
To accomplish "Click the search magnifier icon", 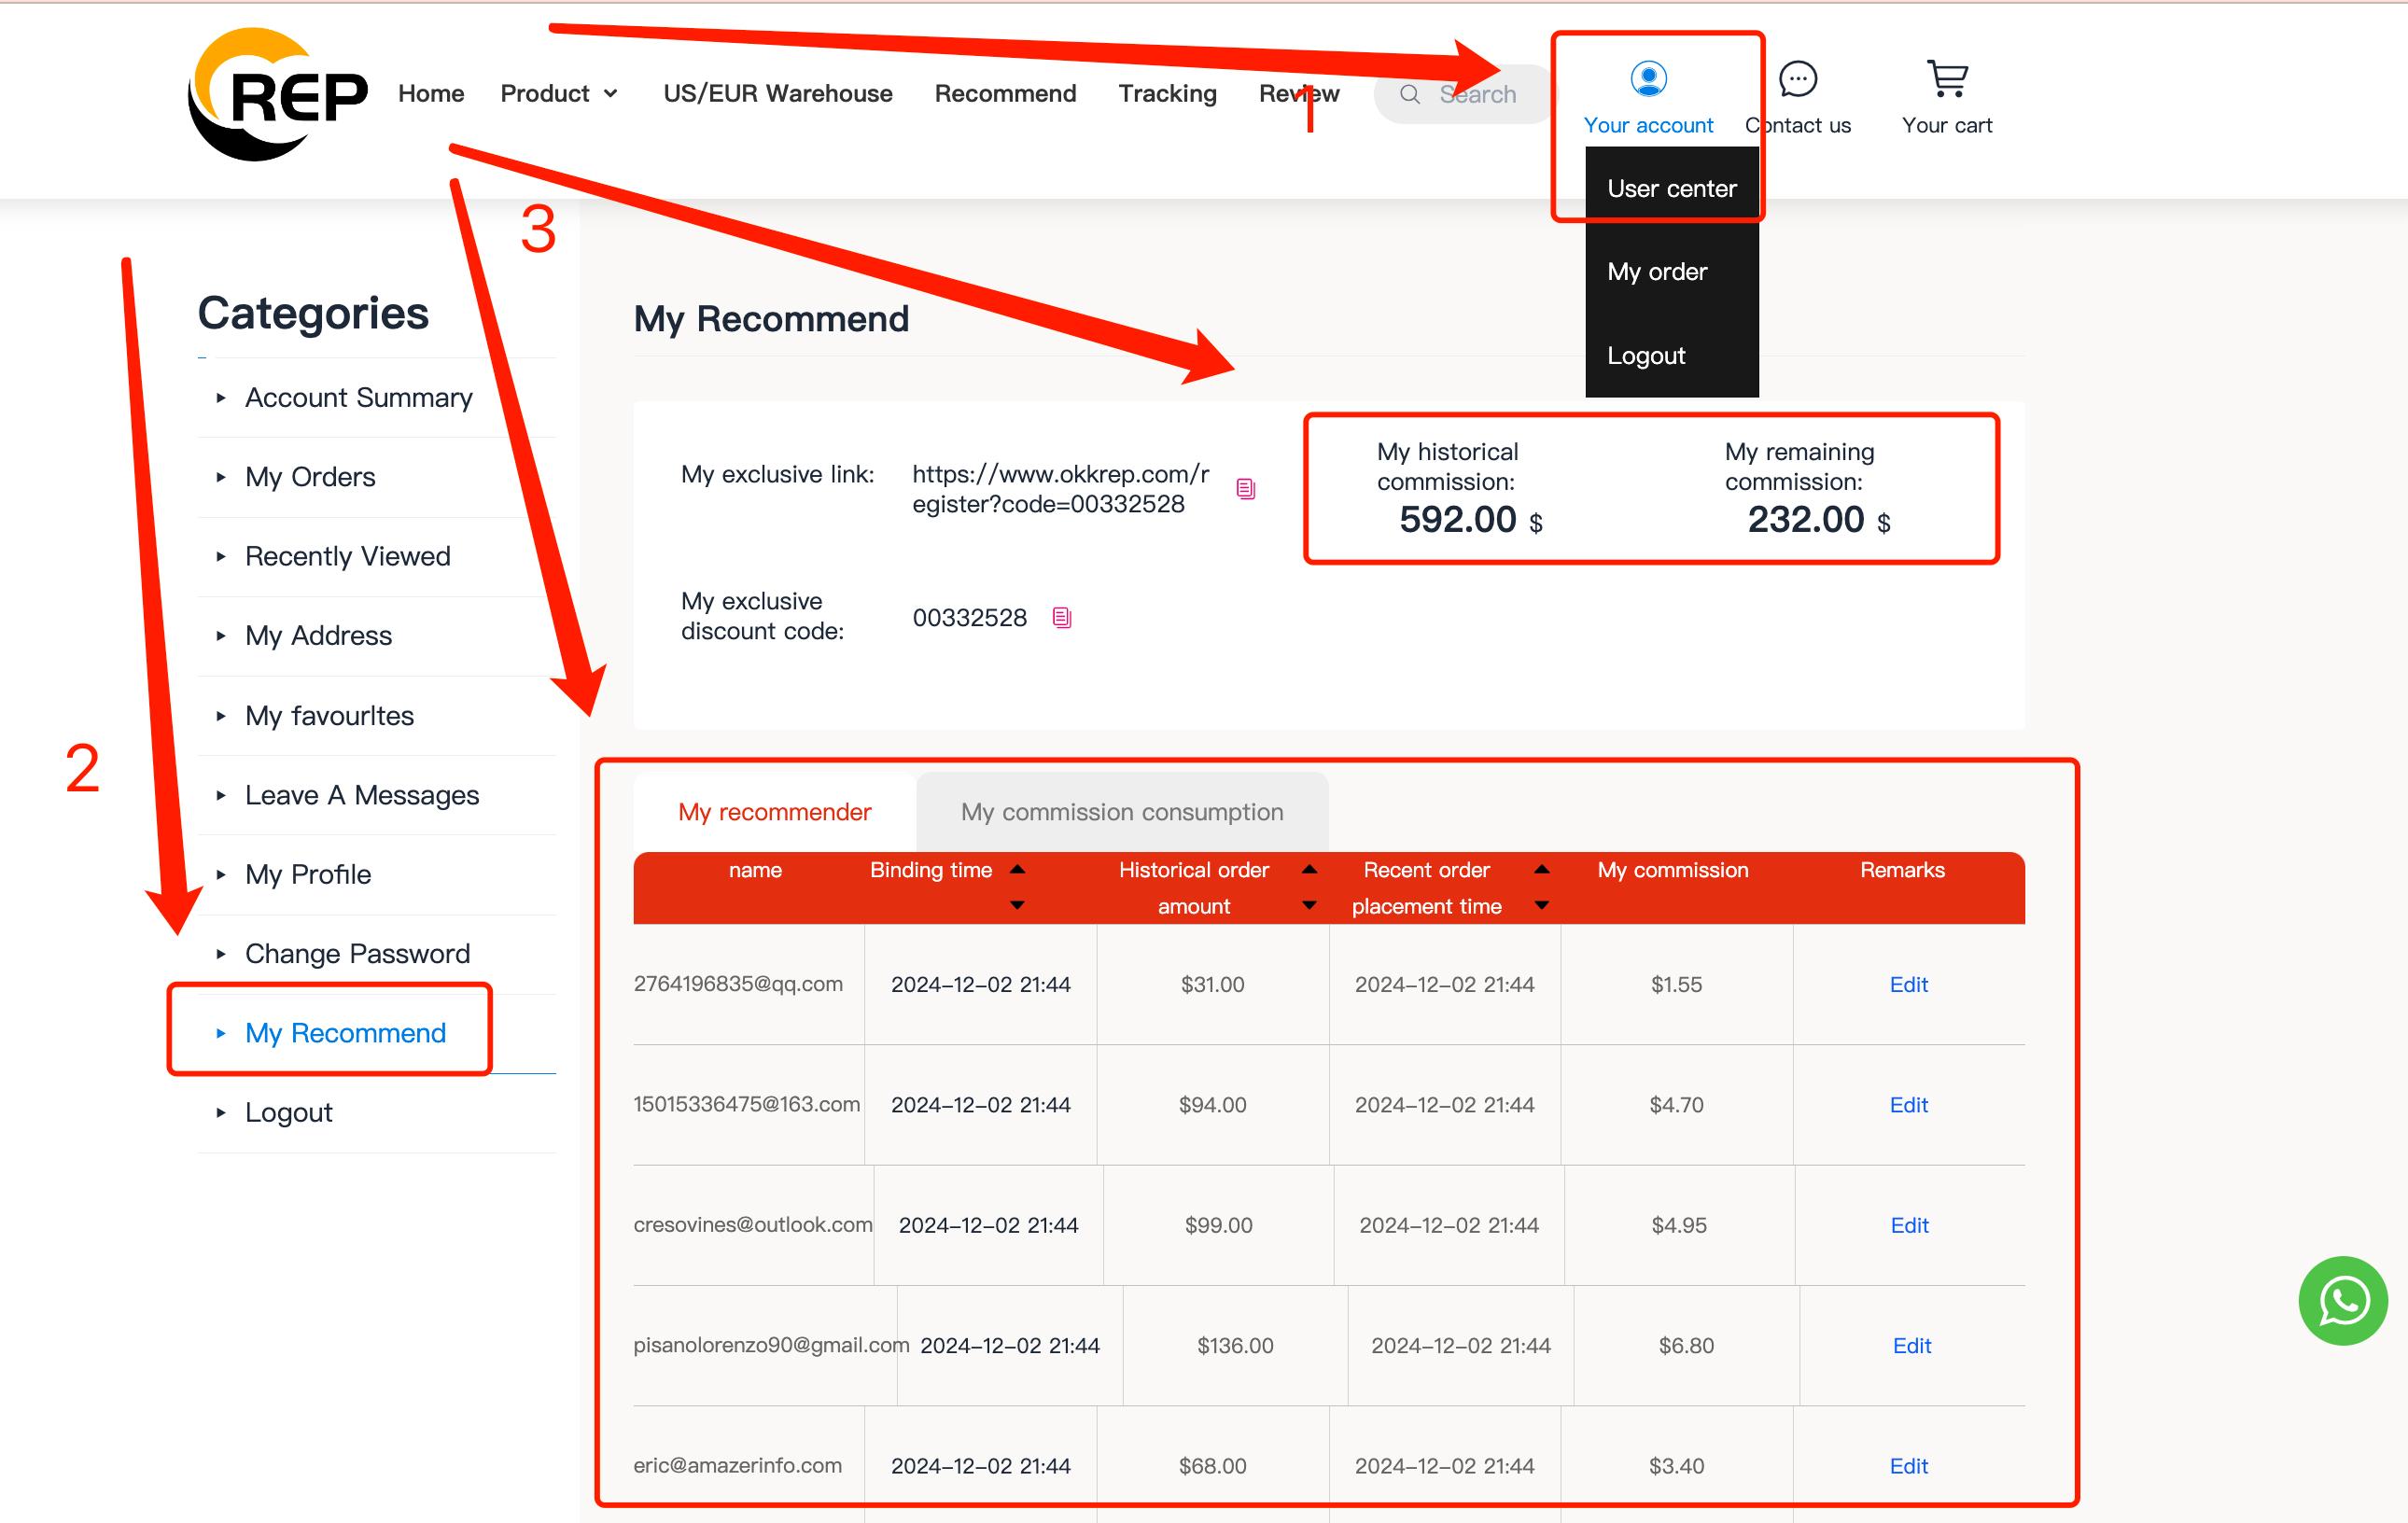I will click(x=1409, y=94).
